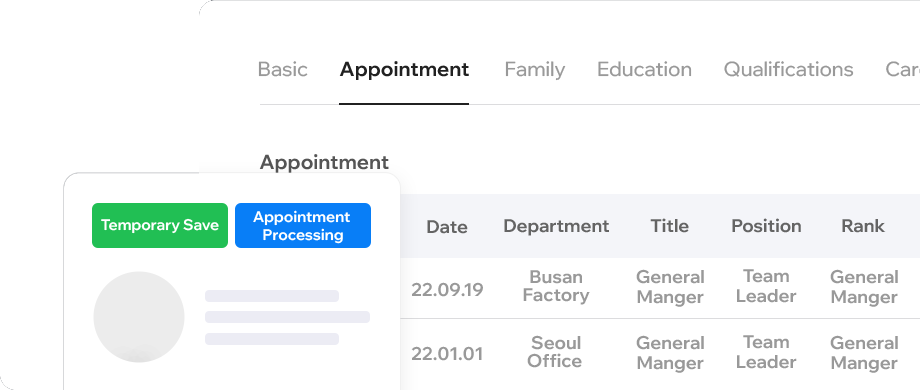Select the Seoul Office department cell
Screen dimensions: 920x390
coord(554,351)
